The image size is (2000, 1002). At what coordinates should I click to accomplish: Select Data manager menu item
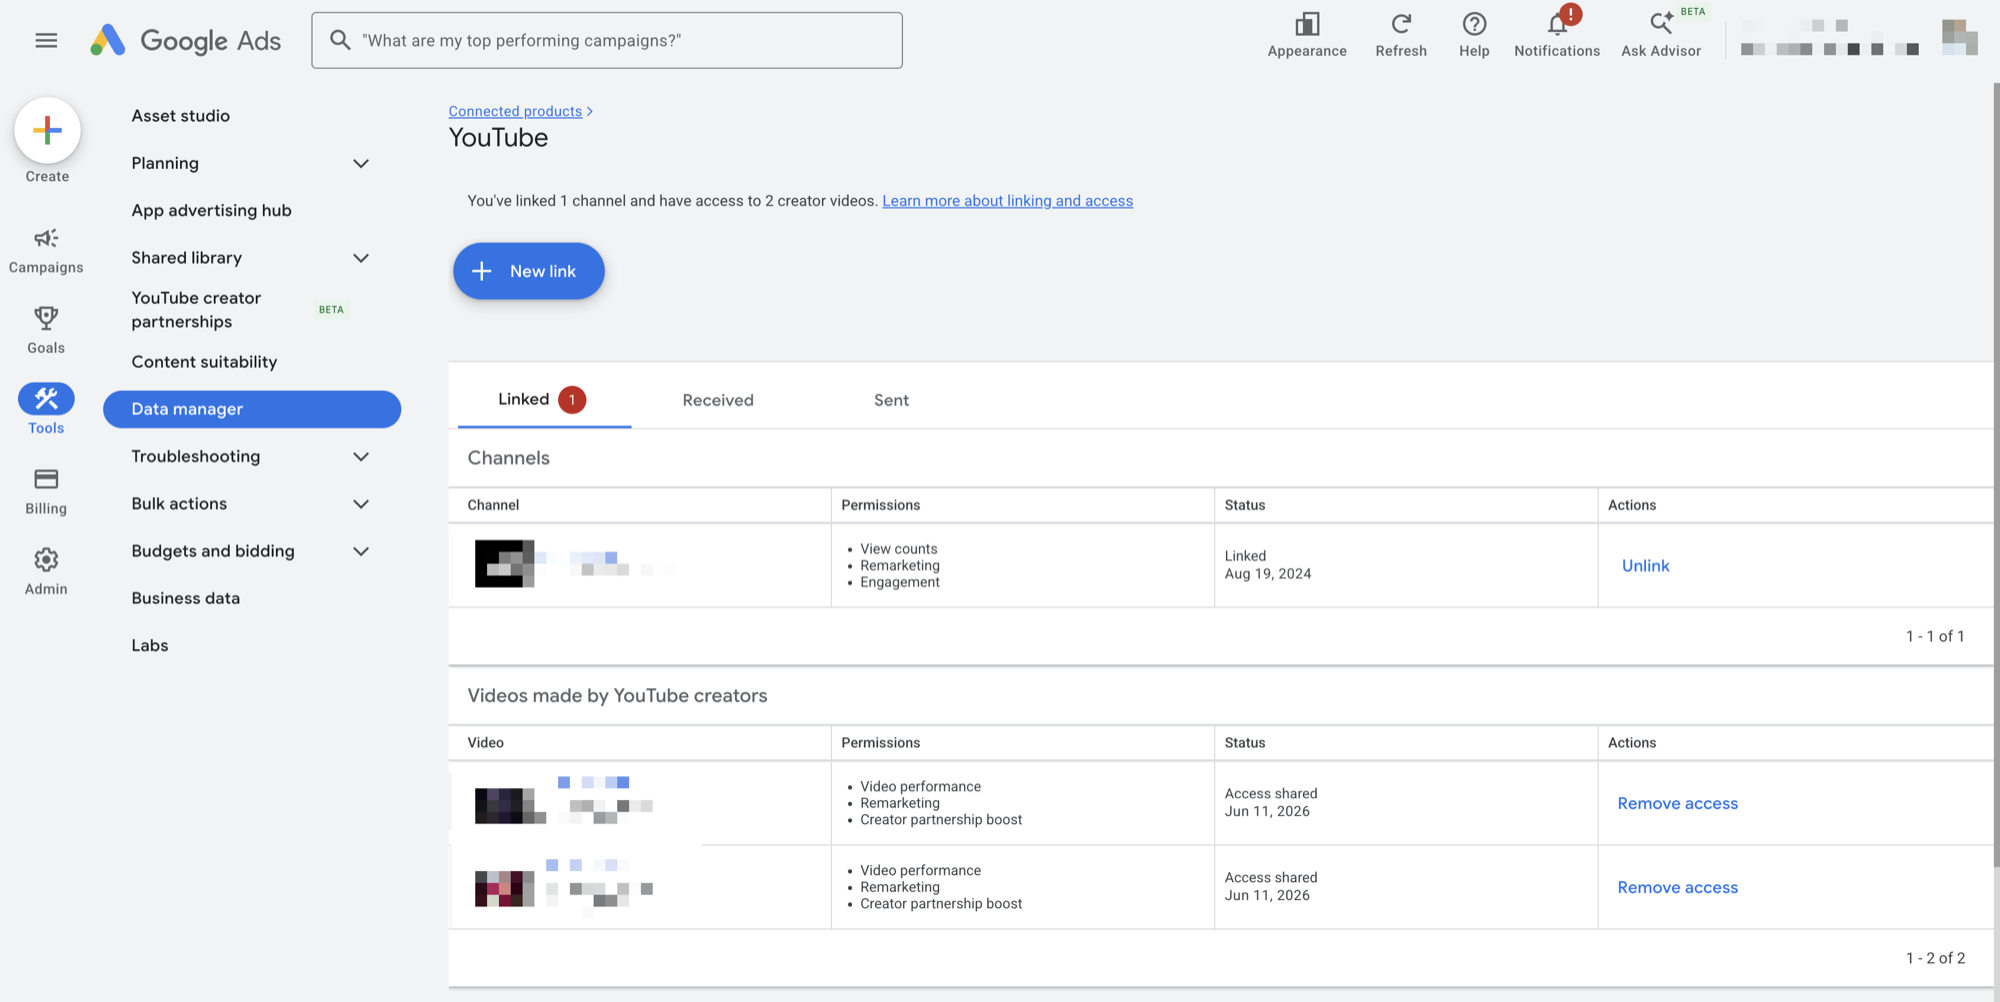coord(252,409)
